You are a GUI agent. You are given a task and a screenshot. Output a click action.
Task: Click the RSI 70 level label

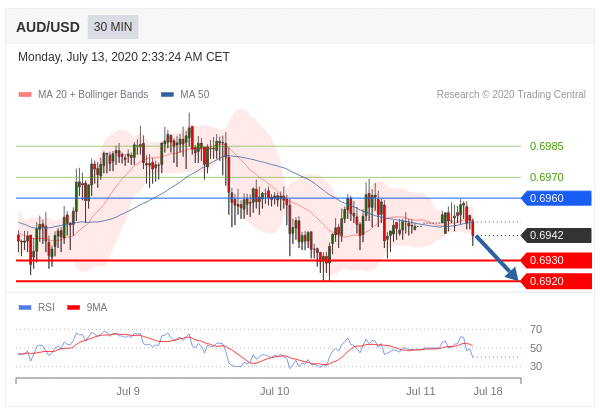[536, 329]
